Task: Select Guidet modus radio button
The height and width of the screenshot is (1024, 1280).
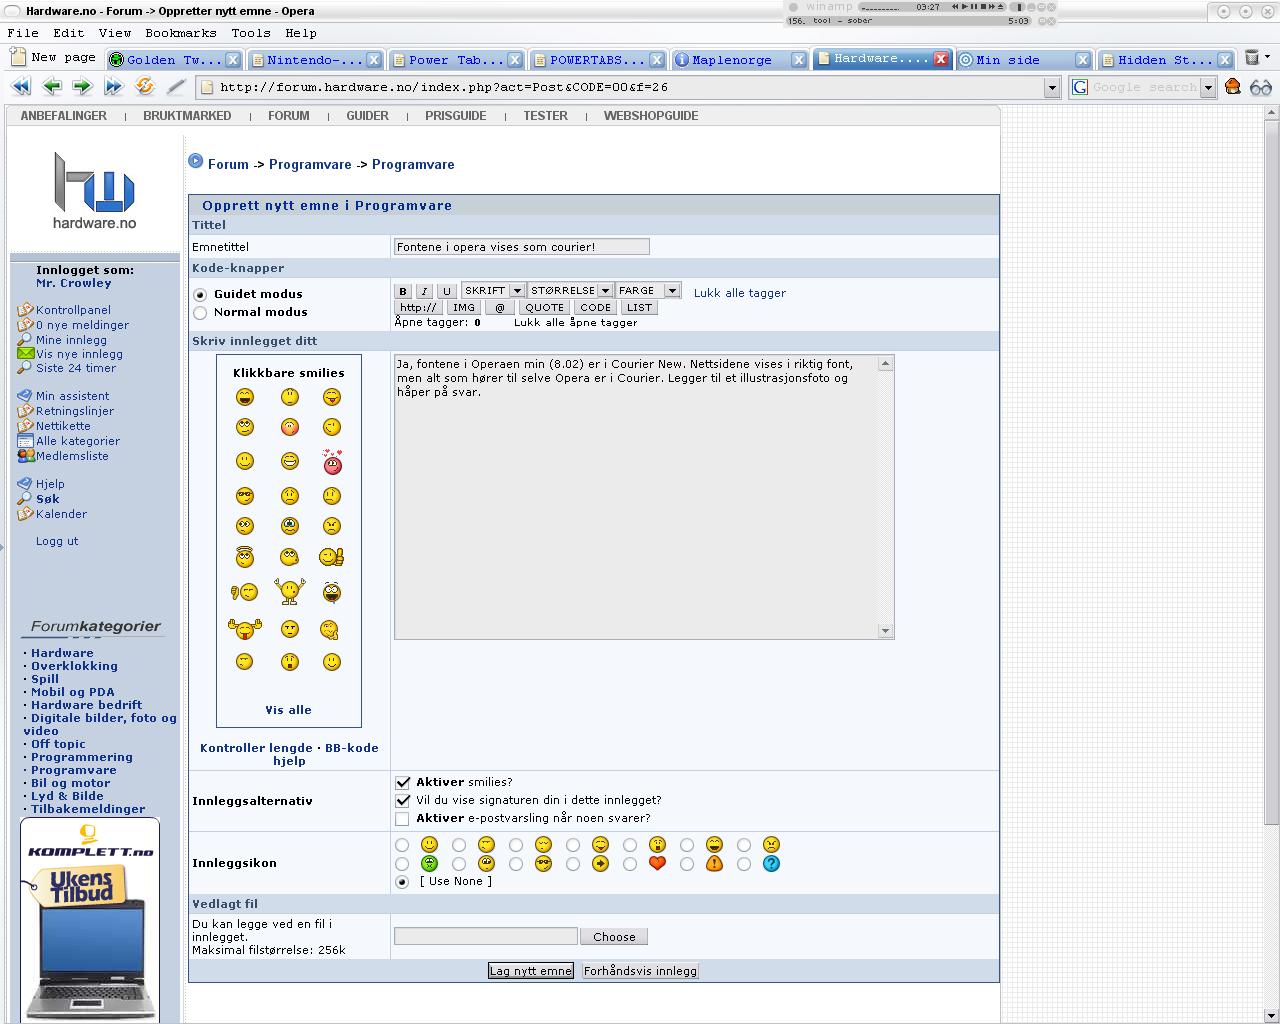Action: 200,295
